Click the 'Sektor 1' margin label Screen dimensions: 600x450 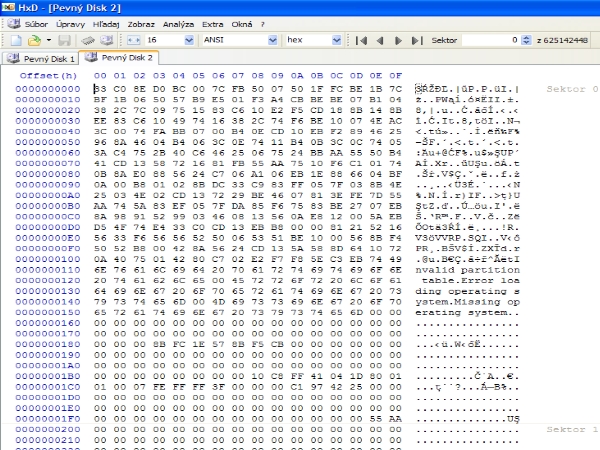(x=572, y=429)
